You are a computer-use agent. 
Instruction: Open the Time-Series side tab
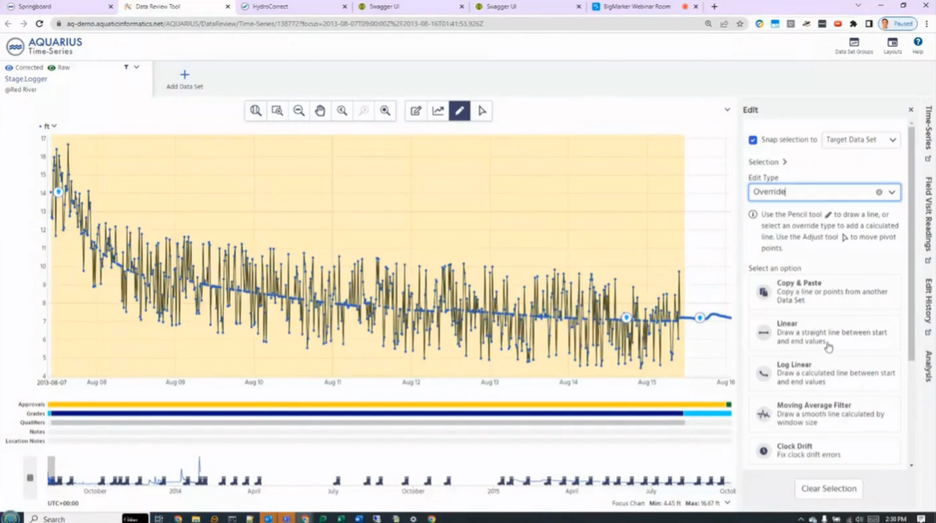coord(928,133)
